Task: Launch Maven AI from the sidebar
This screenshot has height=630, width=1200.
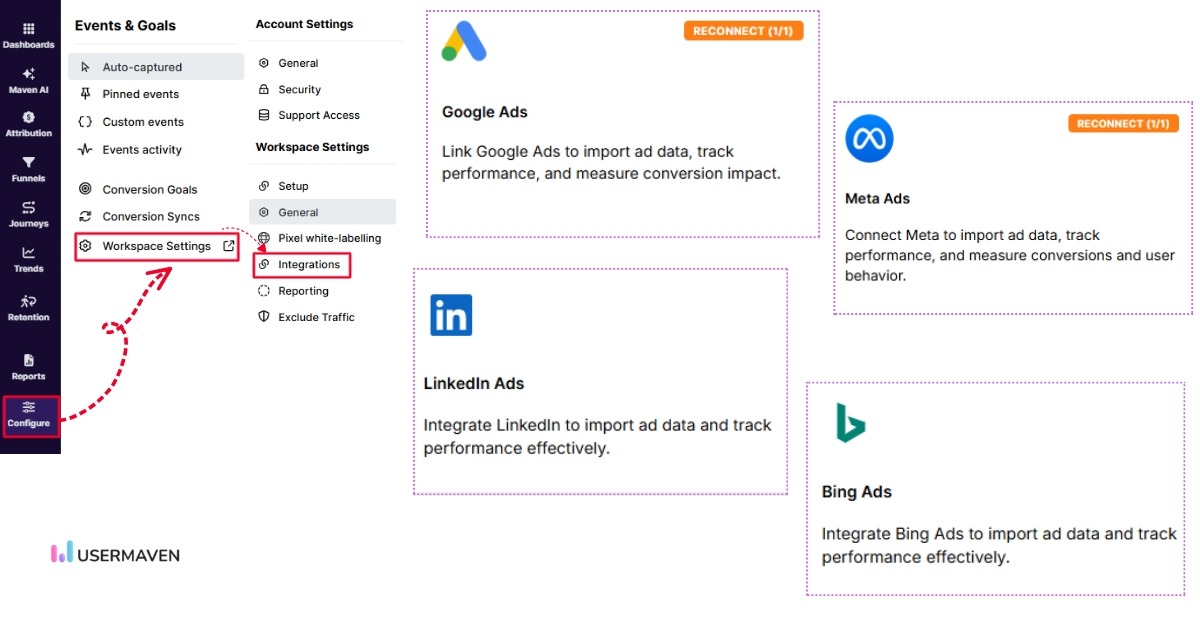Action: [x=29, y=80]
